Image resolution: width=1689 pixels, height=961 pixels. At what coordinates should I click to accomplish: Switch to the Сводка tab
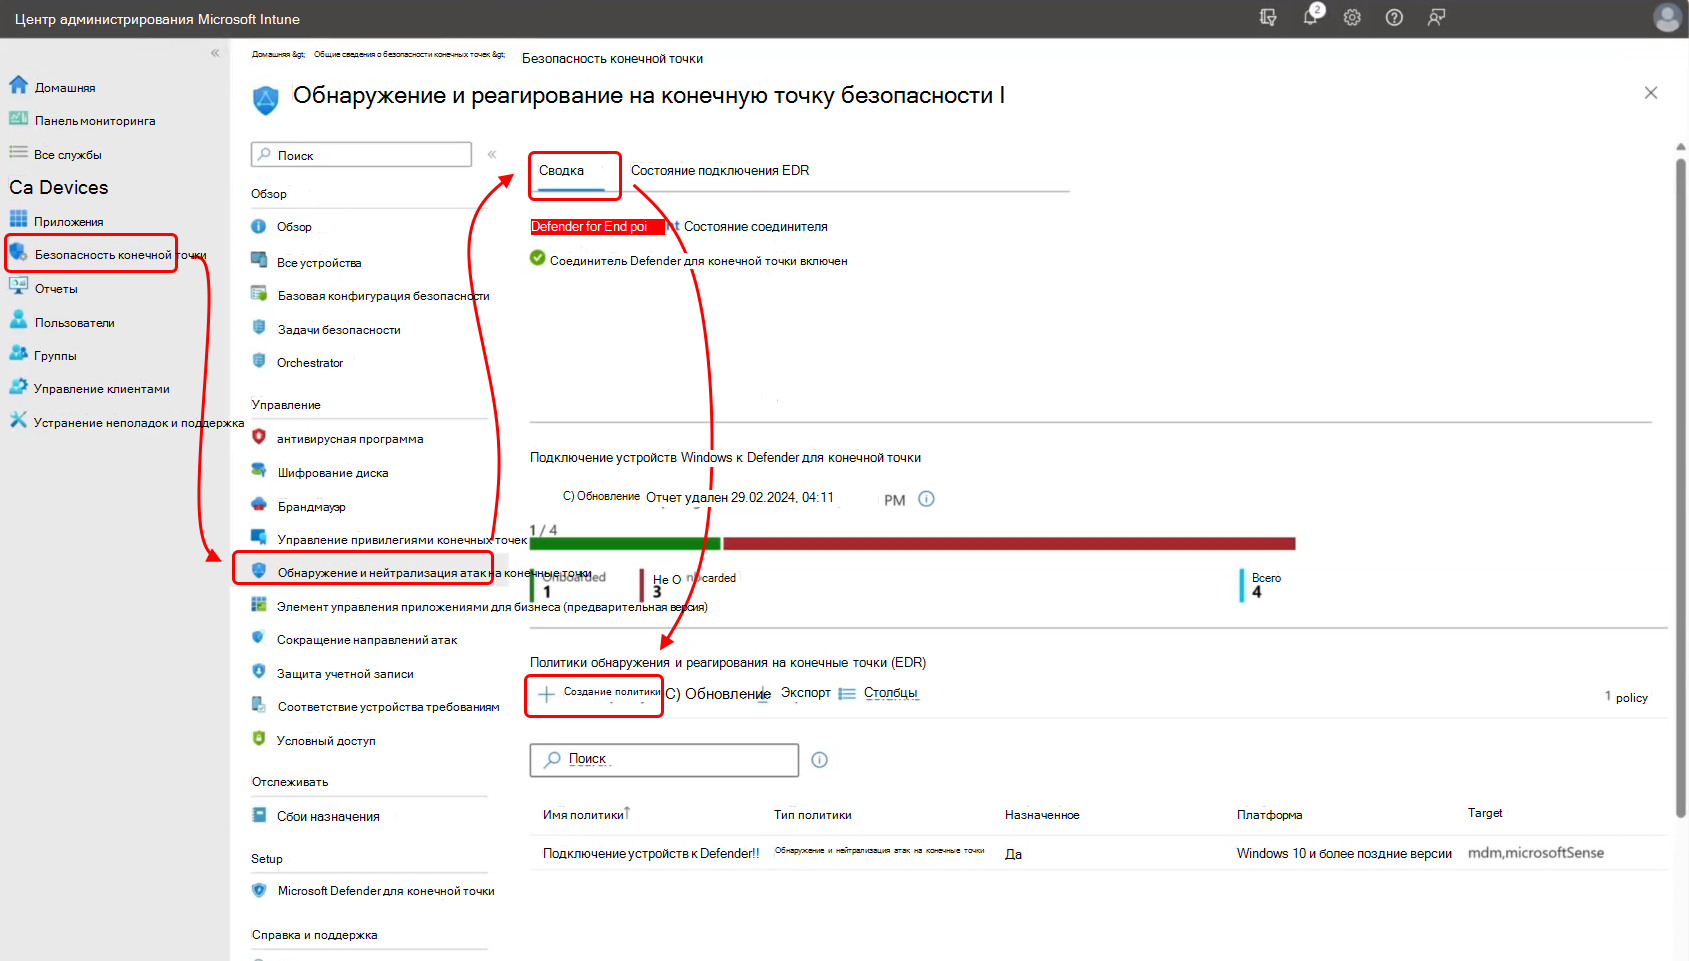click(562, 171)
